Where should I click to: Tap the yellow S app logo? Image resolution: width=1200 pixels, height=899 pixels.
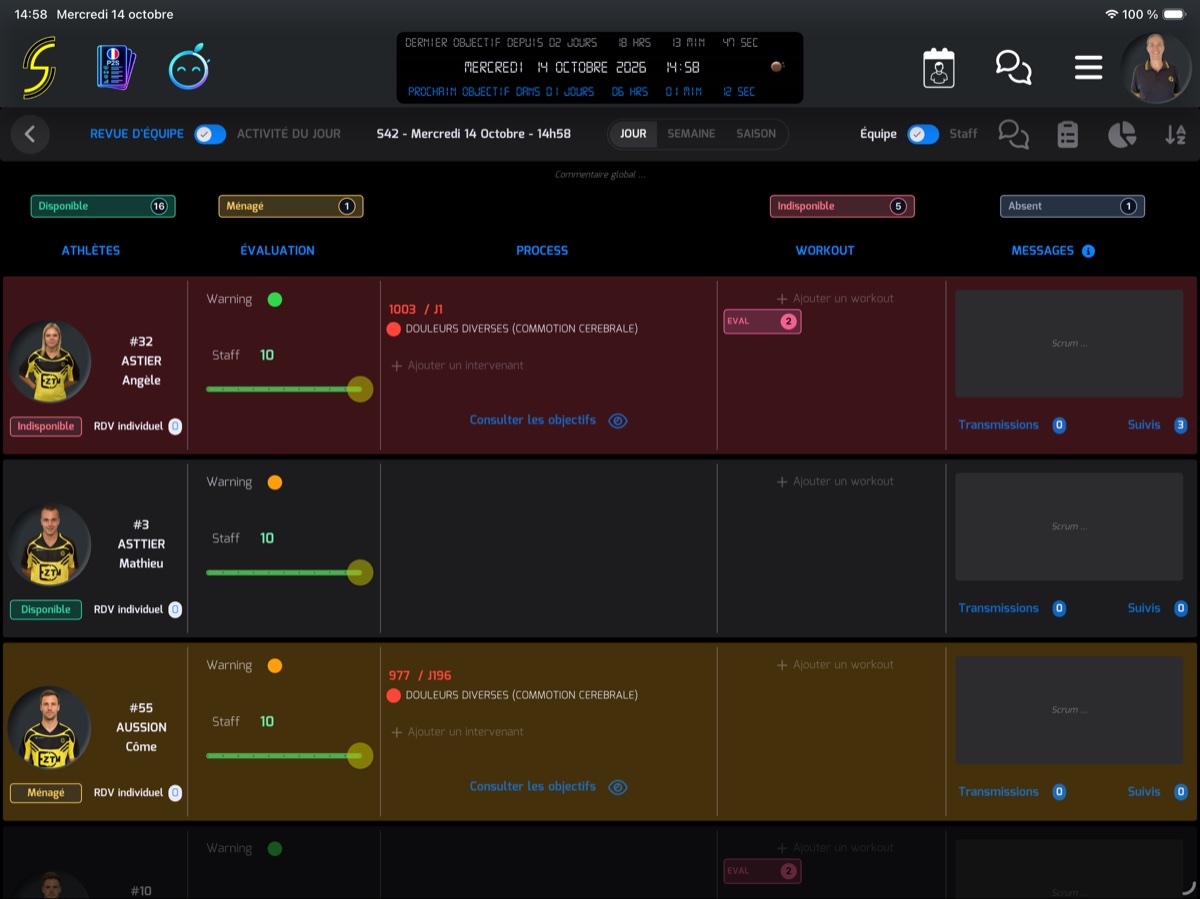40,68
